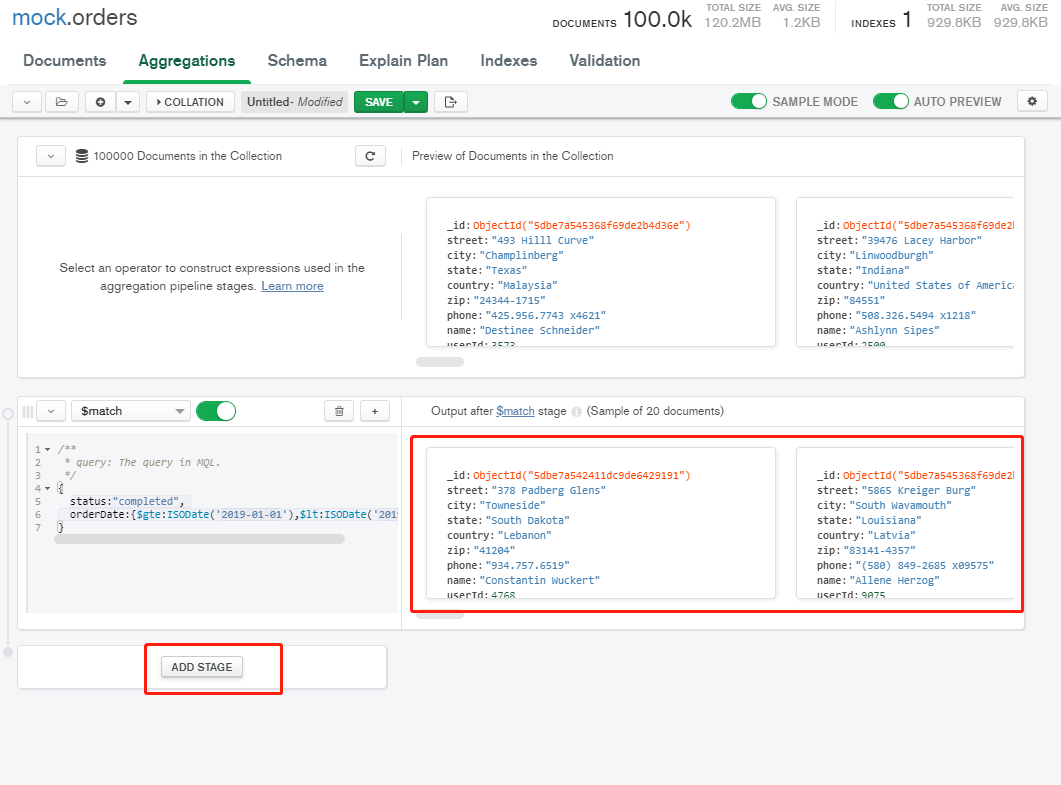The height and width of the screenshot is (785, 1061).
Task: Click the Untitled- Modified pipeline name
Action: pyautogui.click(x=294, y=102)
